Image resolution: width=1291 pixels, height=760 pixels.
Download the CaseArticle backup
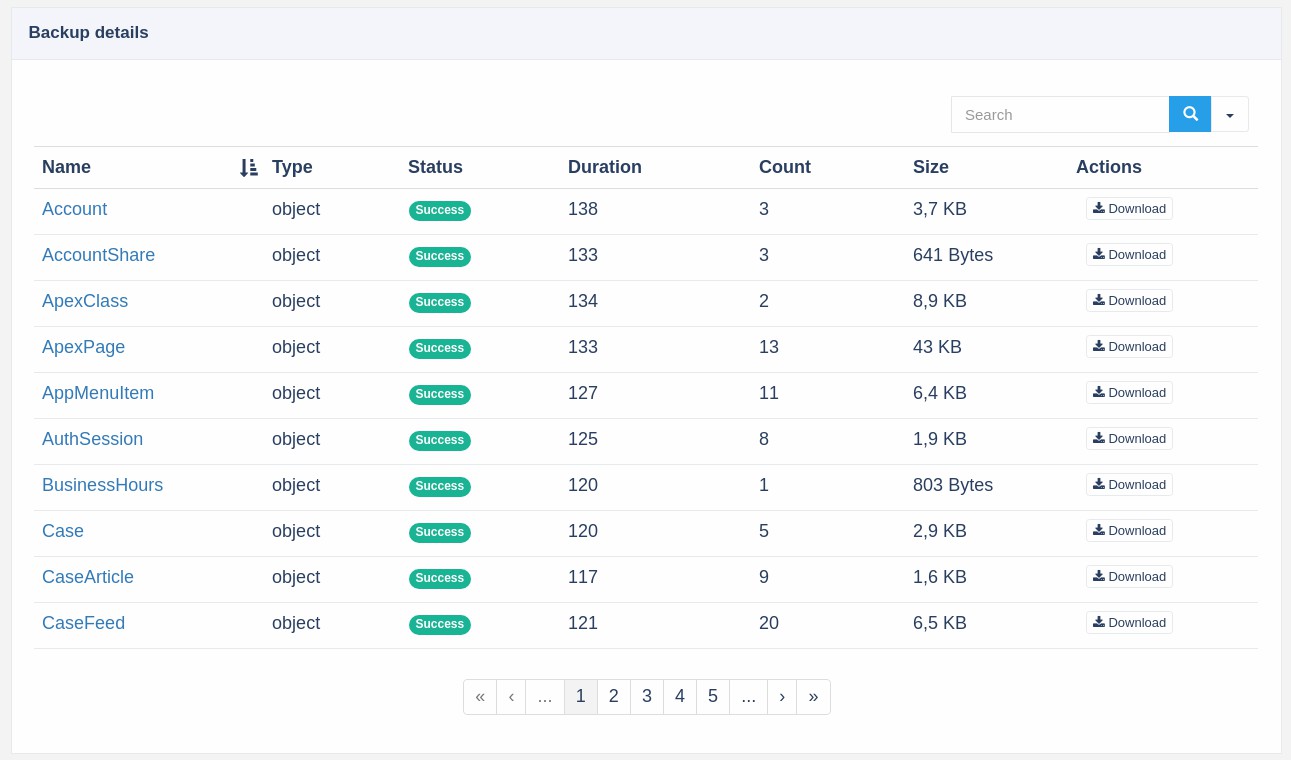(x=1129, y=576)
